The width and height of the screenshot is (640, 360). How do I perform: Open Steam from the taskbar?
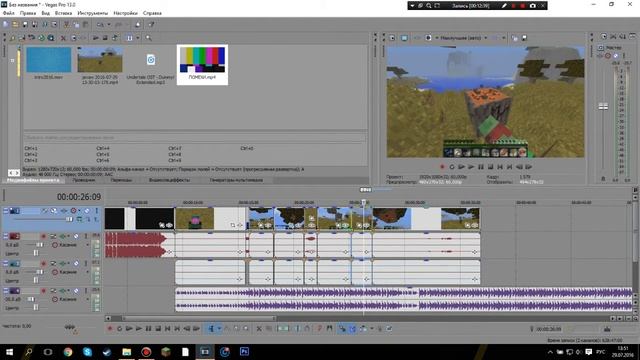107,351
